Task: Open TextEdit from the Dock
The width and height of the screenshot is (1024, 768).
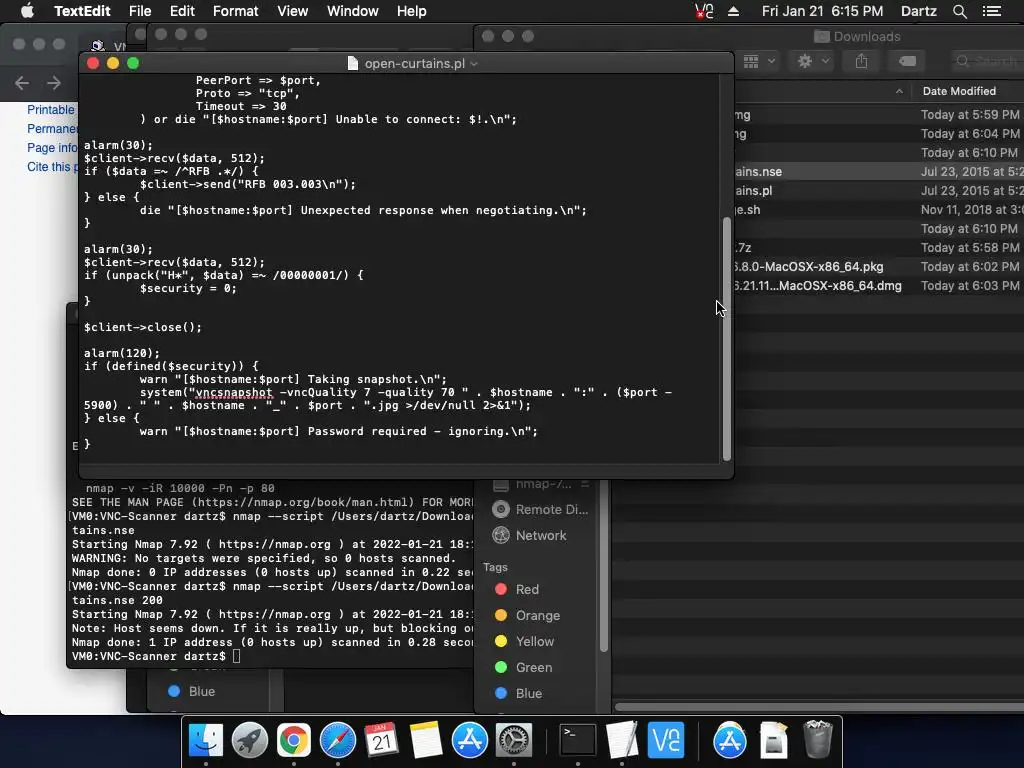Action: tap(622, 740)
